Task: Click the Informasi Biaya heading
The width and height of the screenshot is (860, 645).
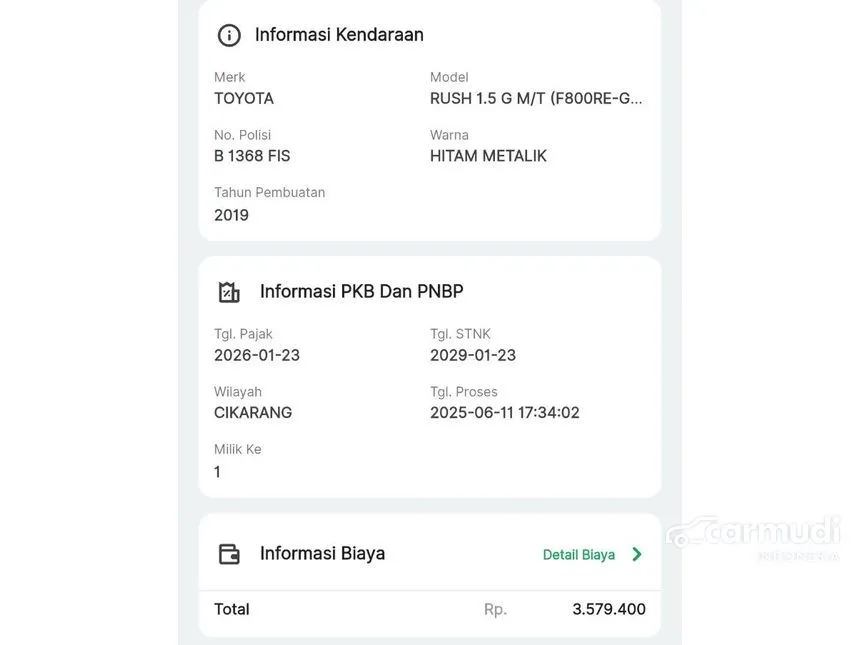Action: [x=322, y=554]
